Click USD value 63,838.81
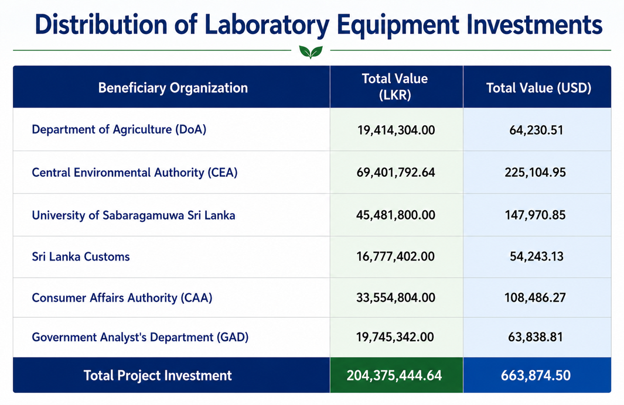This screenshot has height=405, width=624. tap(536, 337)
